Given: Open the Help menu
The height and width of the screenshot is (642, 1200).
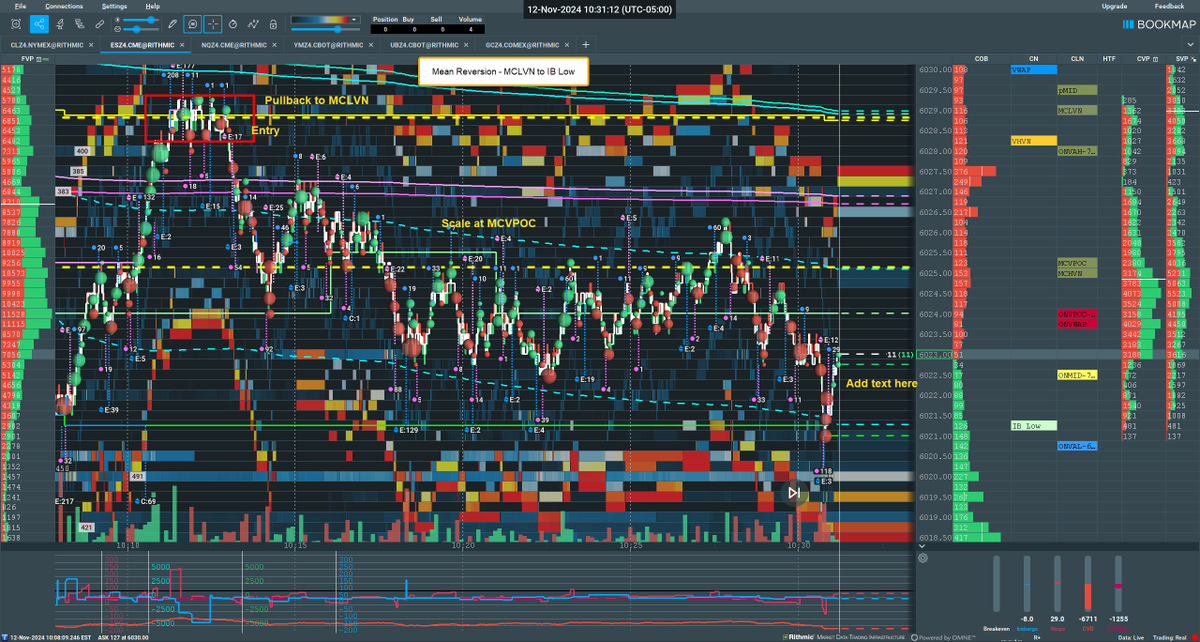Looking at the screenshot, I should coord(152,6).
